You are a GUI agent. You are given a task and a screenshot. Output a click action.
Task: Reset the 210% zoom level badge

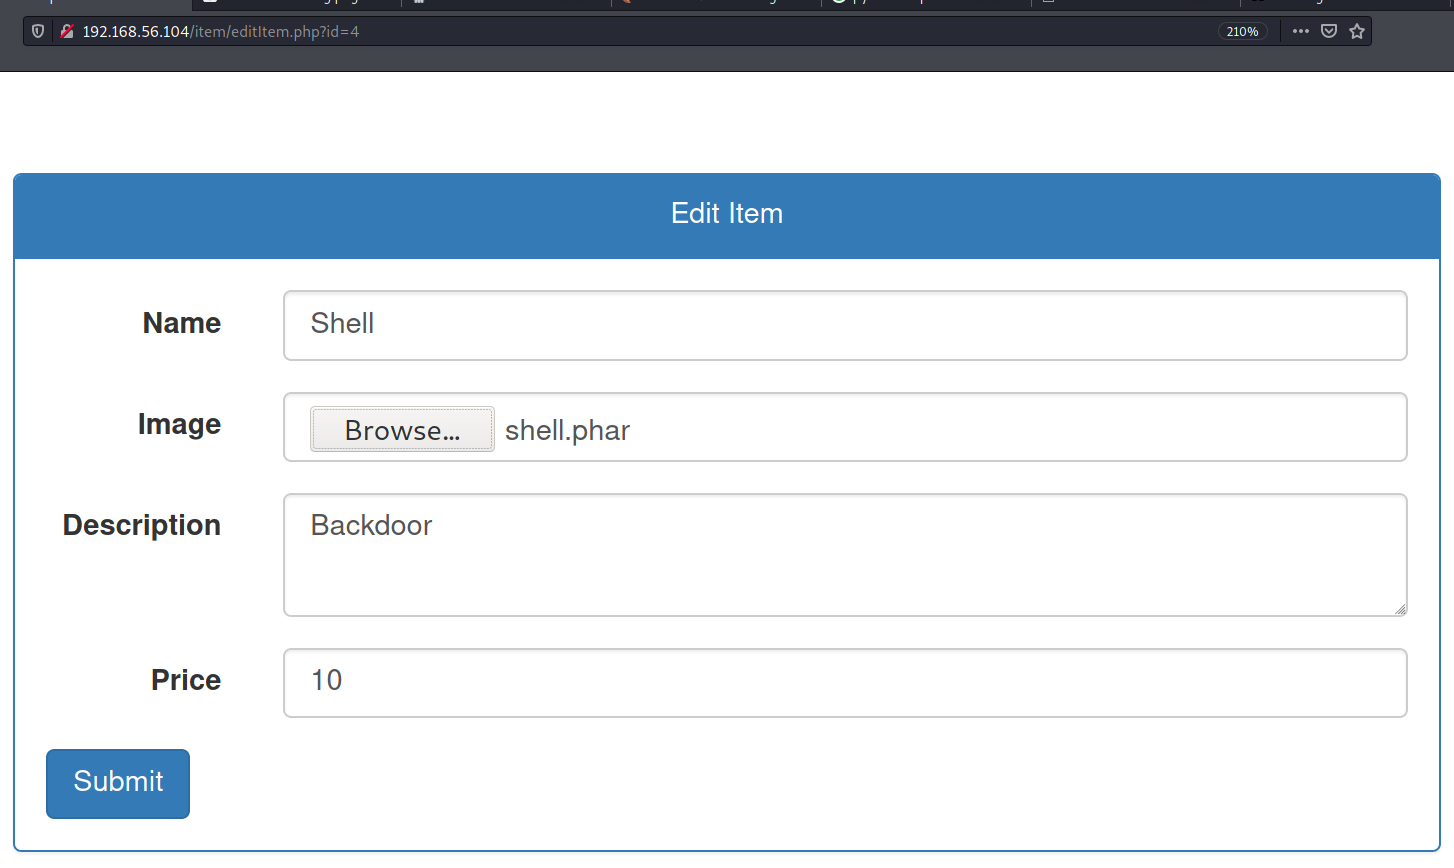tap(1242, 31)
